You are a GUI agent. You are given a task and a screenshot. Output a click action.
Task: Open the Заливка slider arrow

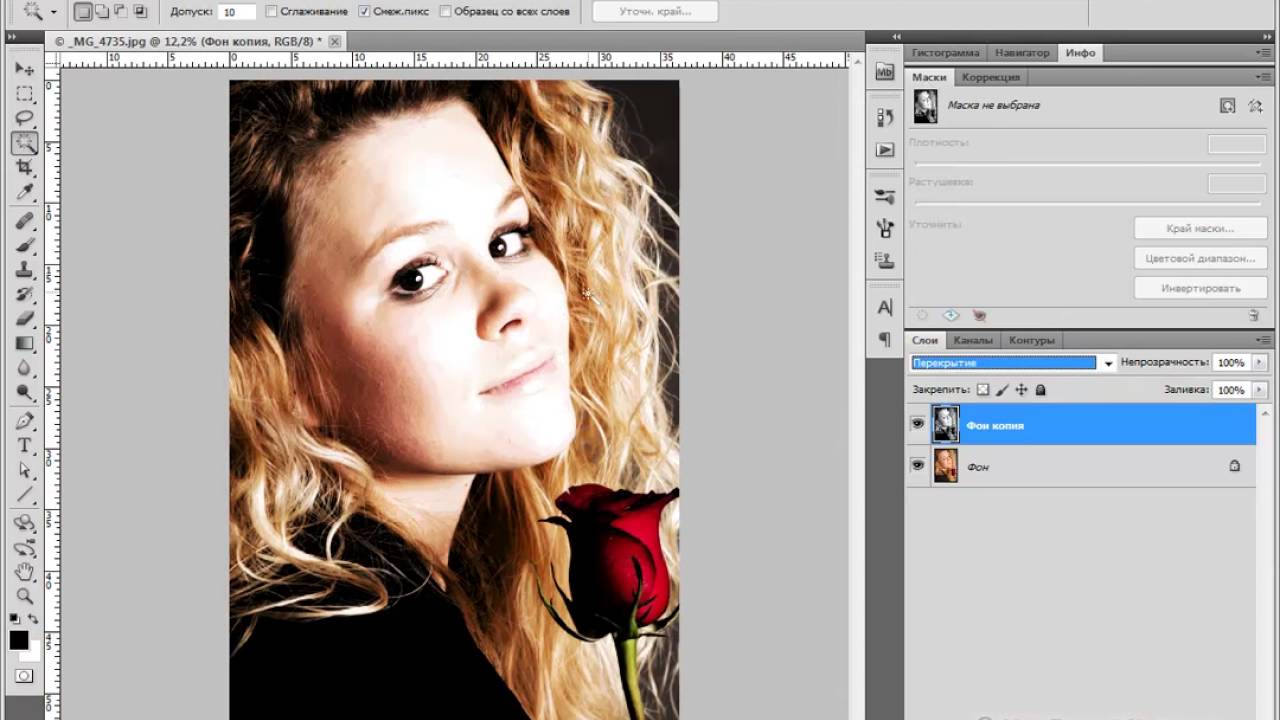1260,390
